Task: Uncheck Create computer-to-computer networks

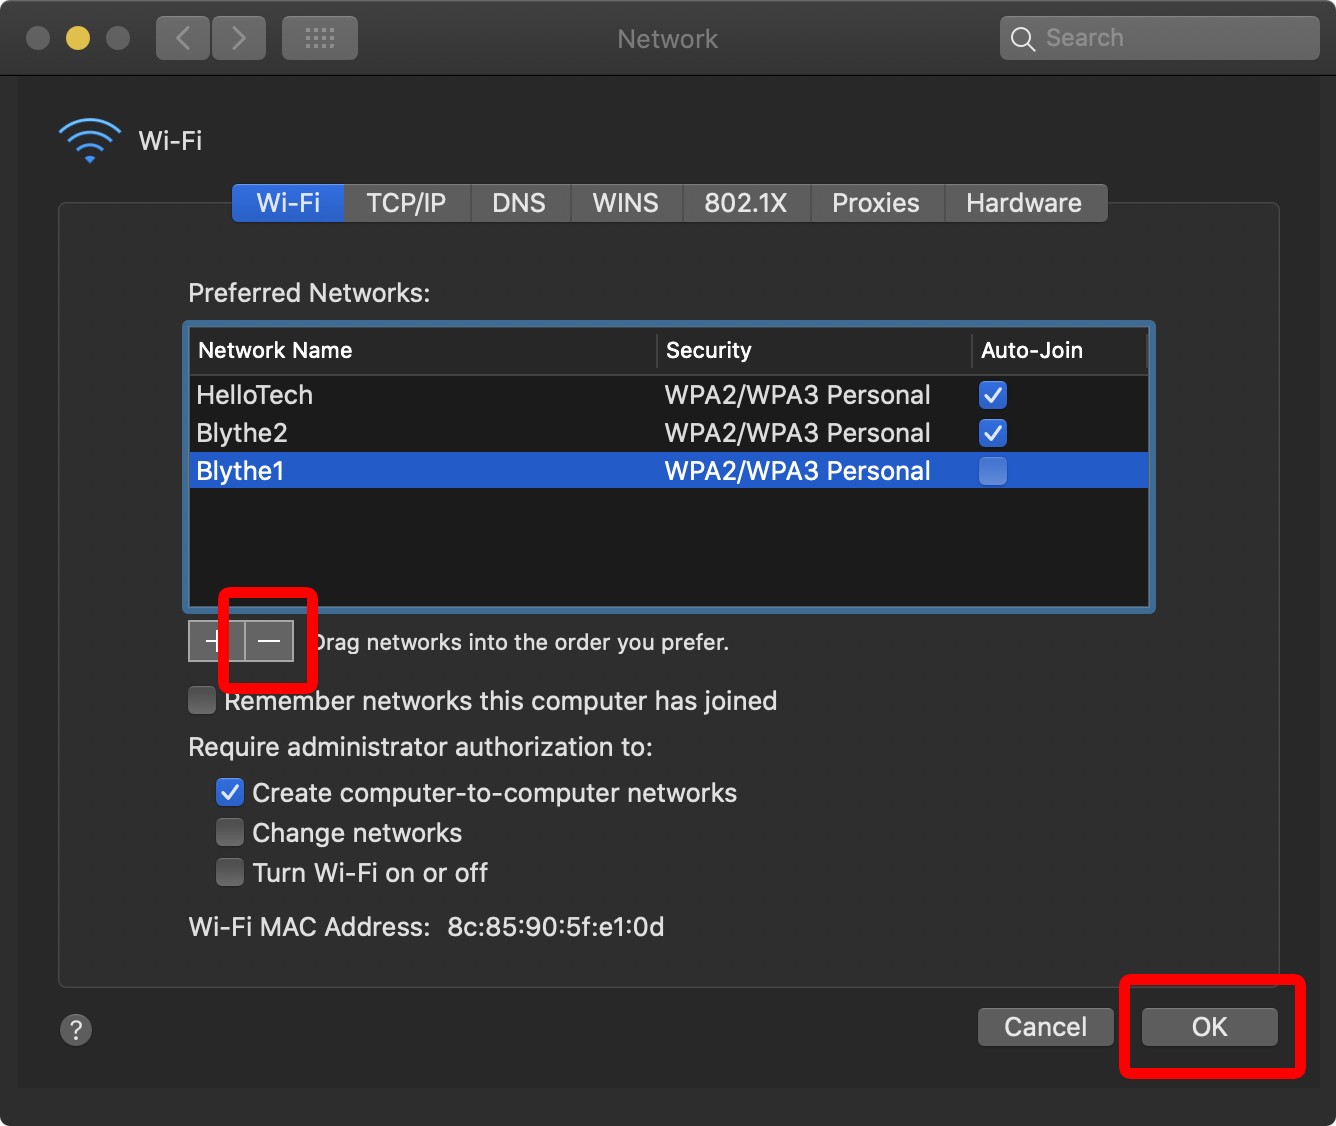Action: pyautogui.click(x=229, y=792)
